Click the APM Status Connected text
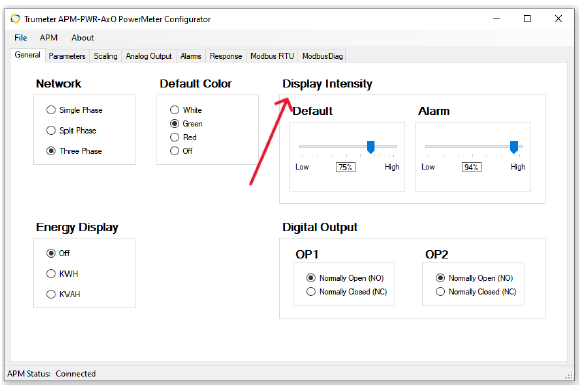Viewport: 580px width, 389px height. click(x=51, y=374)
